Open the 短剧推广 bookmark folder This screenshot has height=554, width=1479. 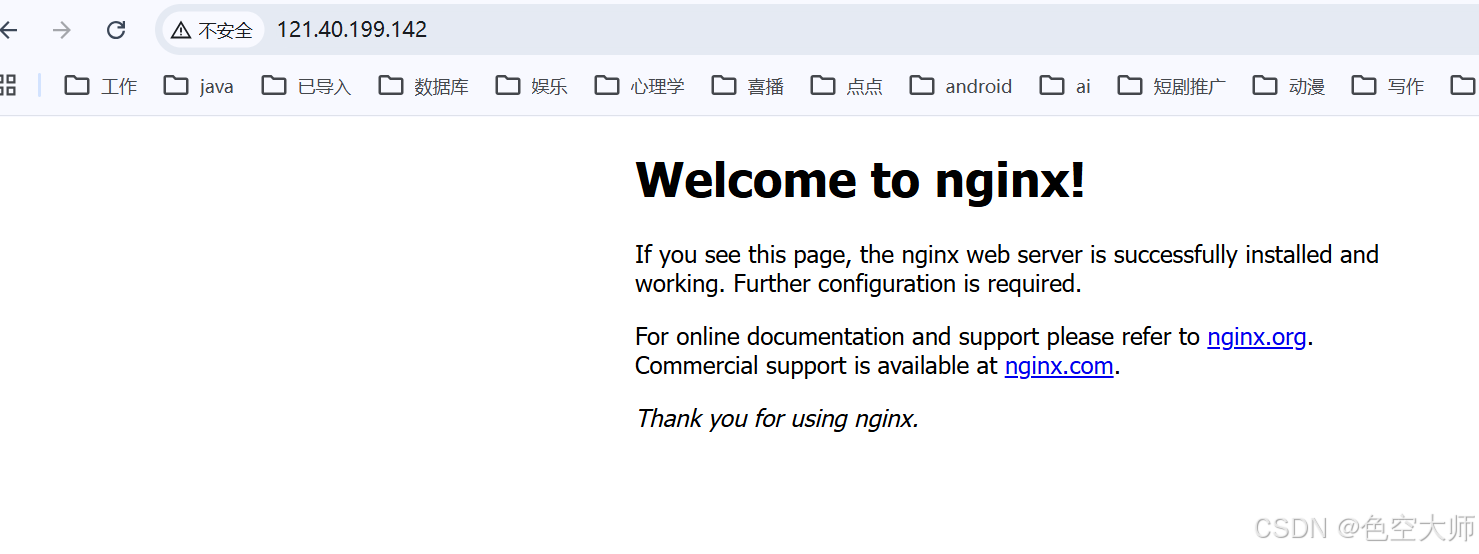point(1171,86)
